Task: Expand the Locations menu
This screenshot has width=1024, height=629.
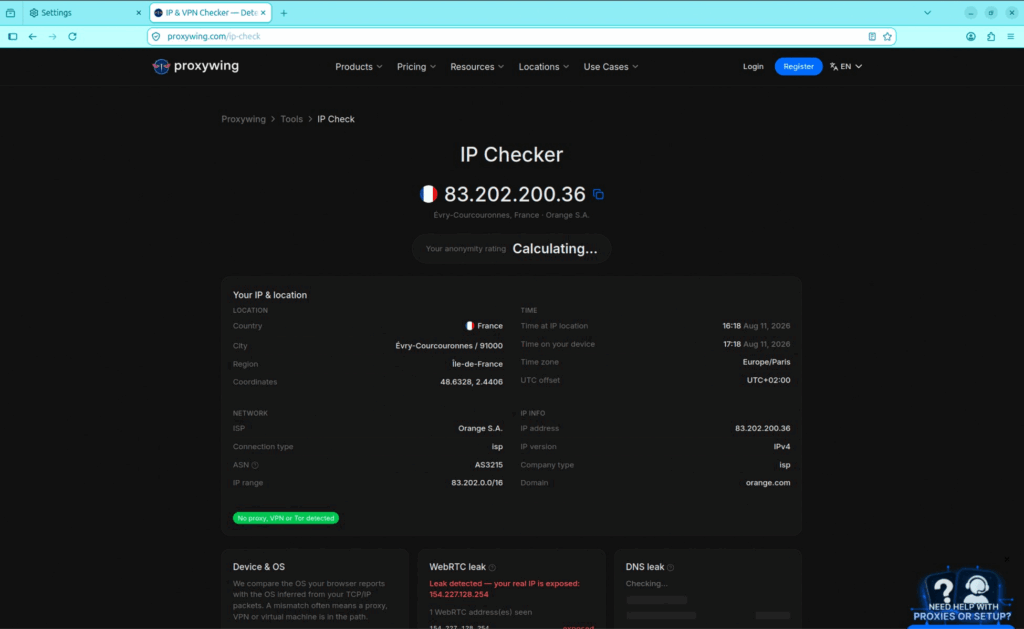Action: coord(543,67)
